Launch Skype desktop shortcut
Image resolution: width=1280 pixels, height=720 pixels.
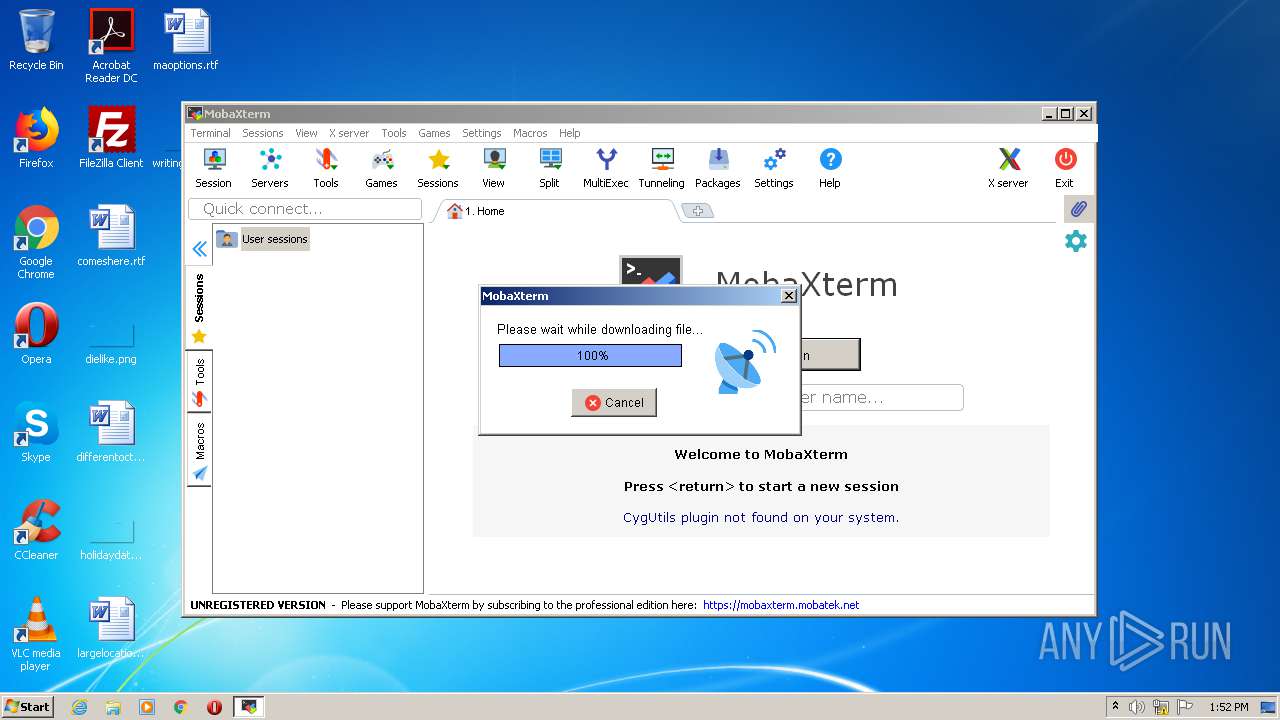(x=36, y=432)
